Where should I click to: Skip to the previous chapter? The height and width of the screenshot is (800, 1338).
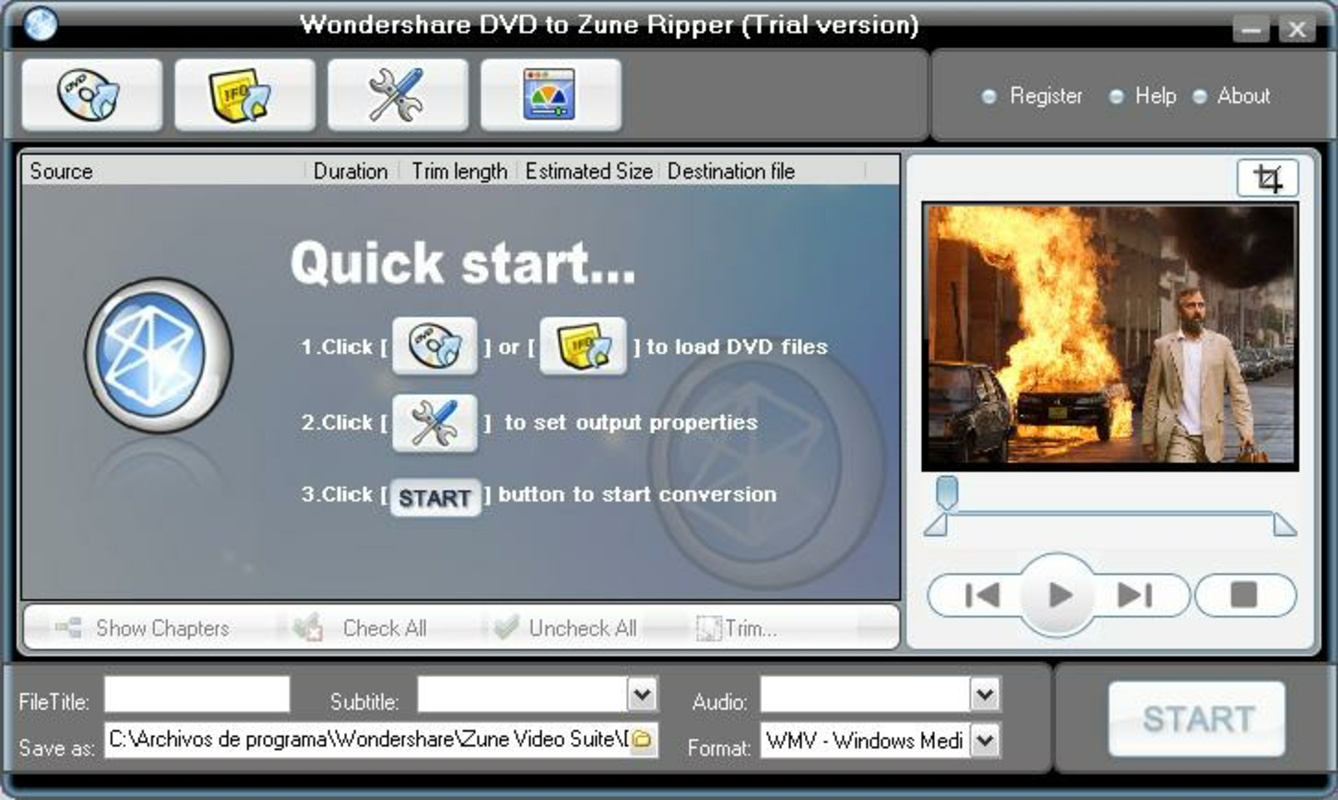click(x=982, y=596)
